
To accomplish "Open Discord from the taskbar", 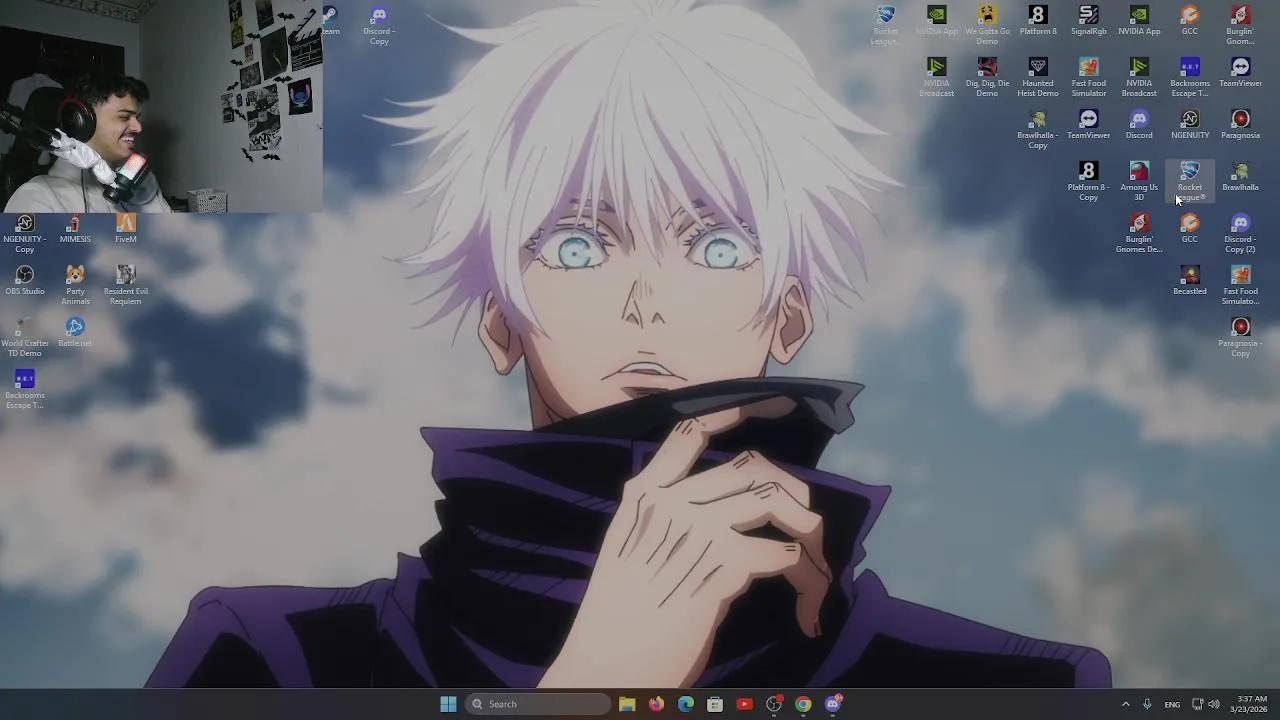I will click(833, 704).
